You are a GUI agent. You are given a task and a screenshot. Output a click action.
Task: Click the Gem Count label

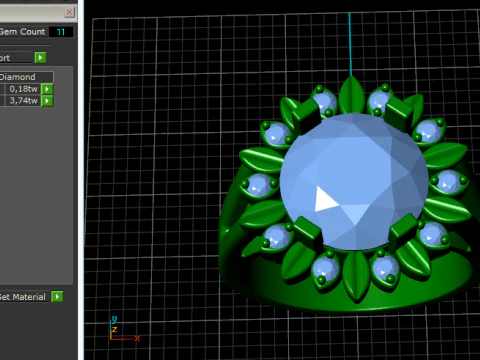(22, 32)
